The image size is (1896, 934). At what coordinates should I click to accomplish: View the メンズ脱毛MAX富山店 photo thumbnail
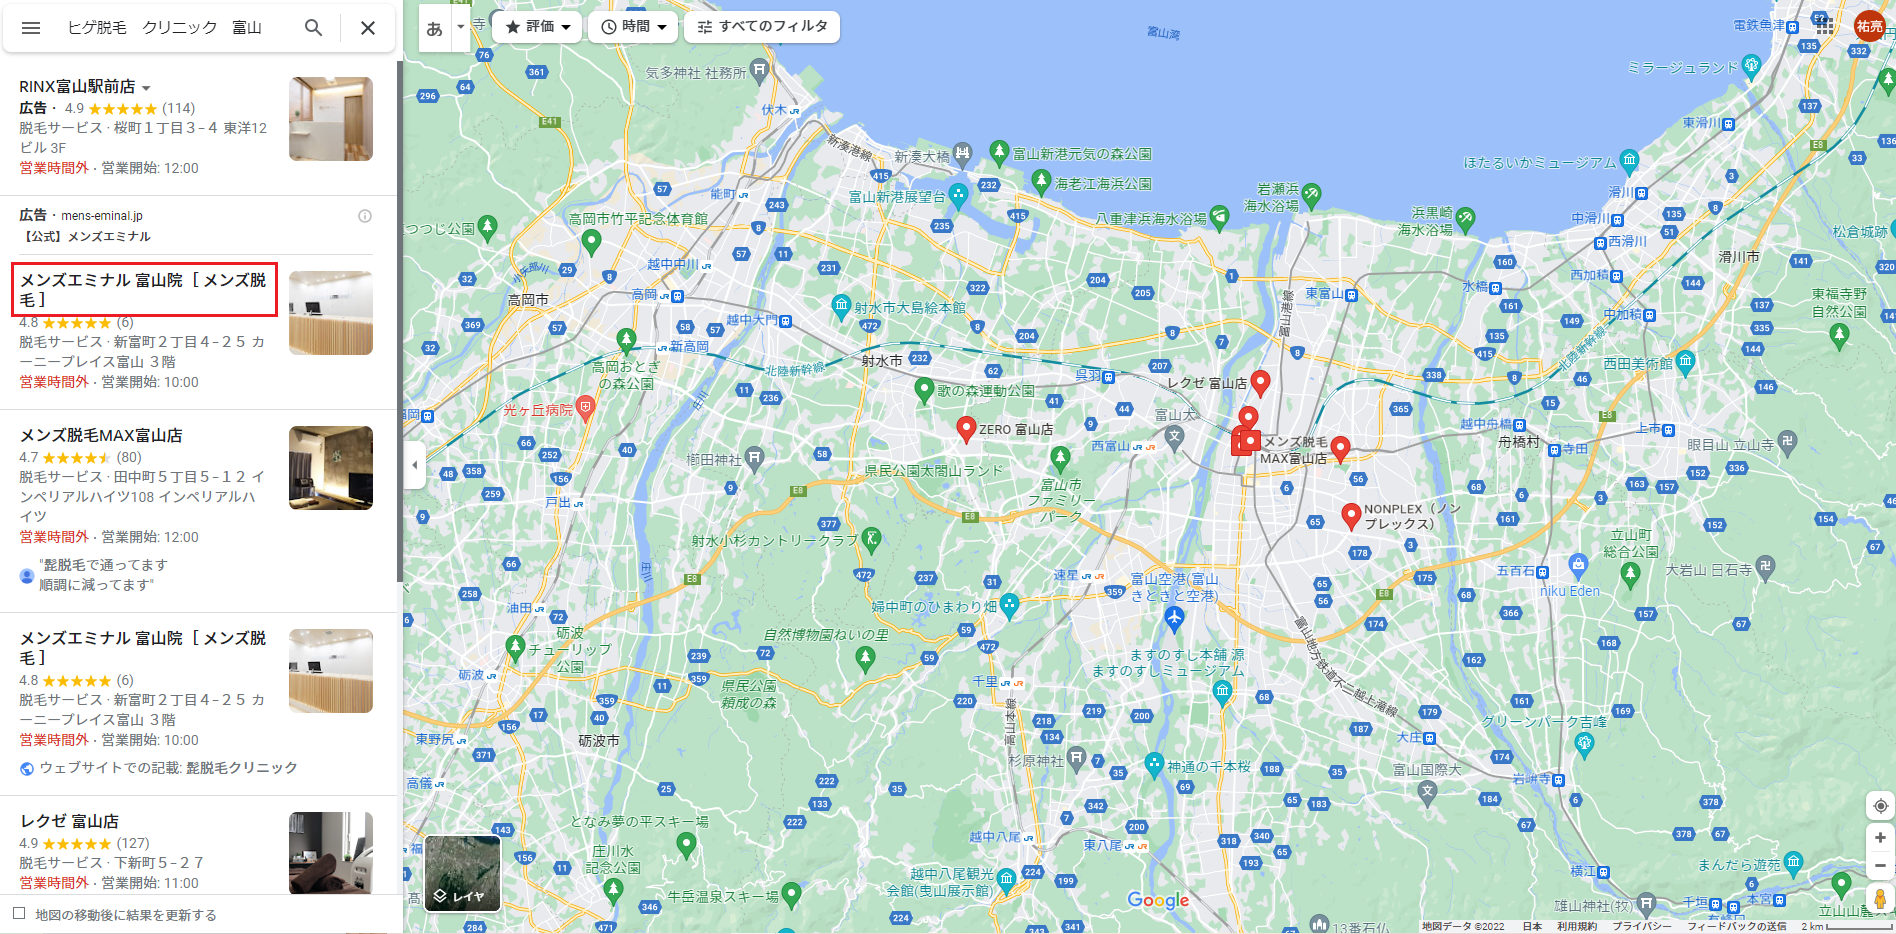[331, 468]
